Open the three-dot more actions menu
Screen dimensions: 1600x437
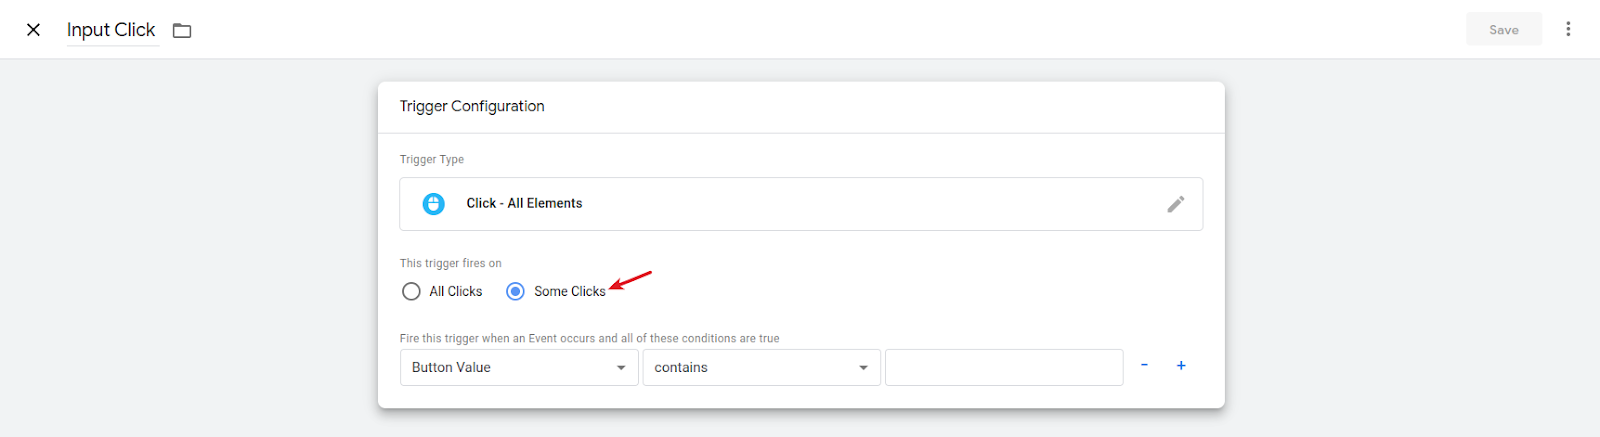click(x=1568, y=29)
